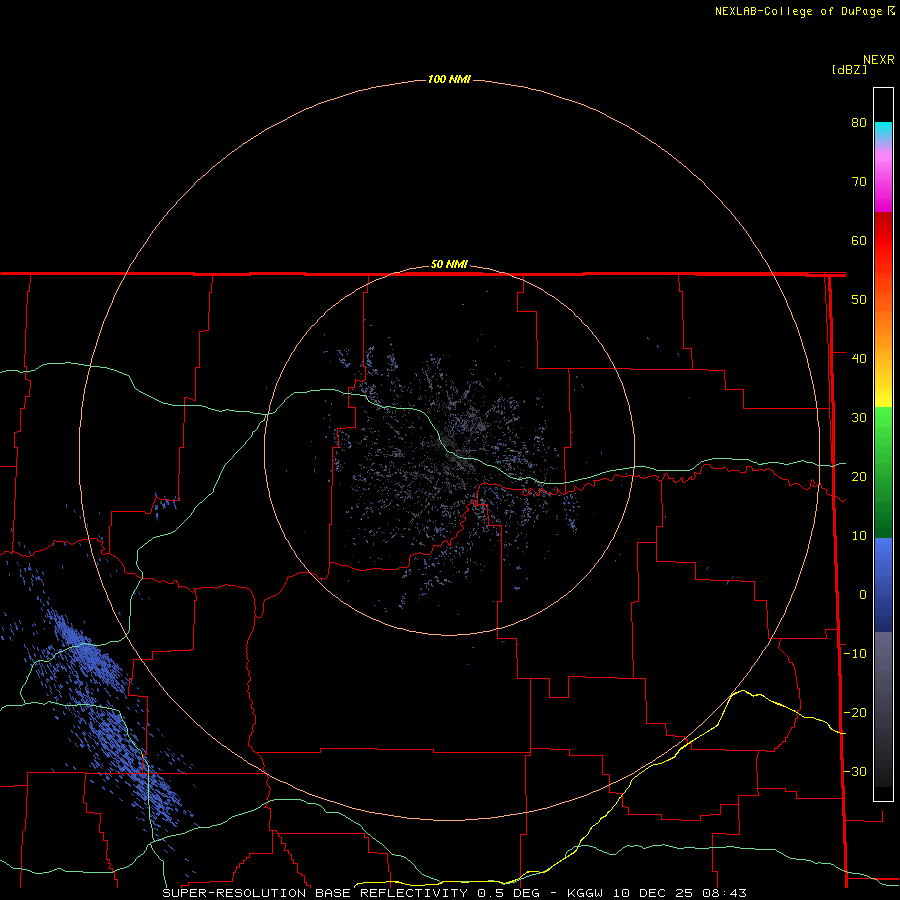Click the 40 value on dBZ scale
The image size is (900, 900).
point(859,359)
